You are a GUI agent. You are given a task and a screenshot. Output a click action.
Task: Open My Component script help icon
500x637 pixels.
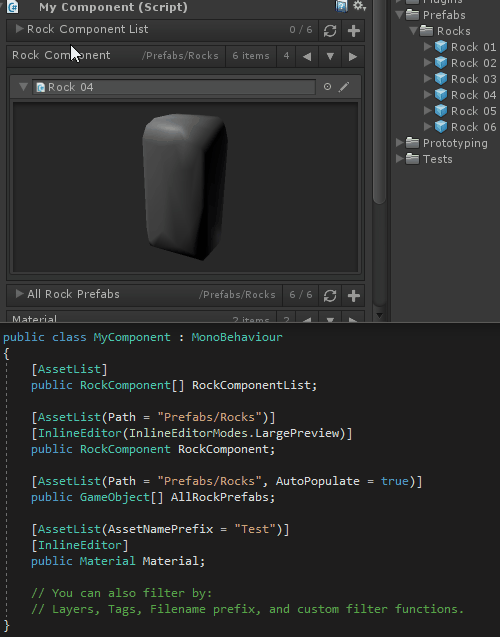pos(341,6)
